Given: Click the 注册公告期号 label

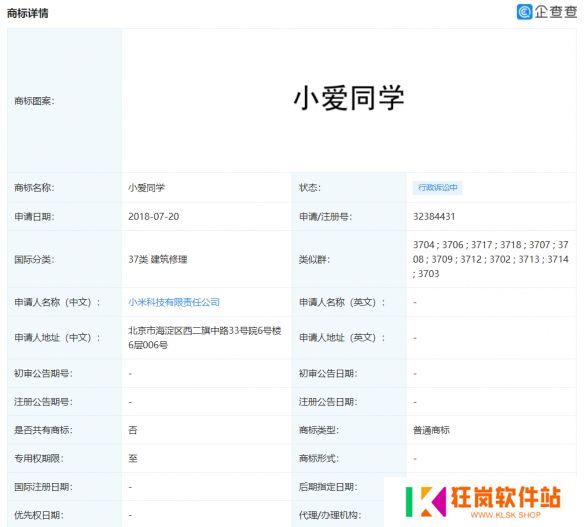Looking at the screenshot, I should click(43, 402).
